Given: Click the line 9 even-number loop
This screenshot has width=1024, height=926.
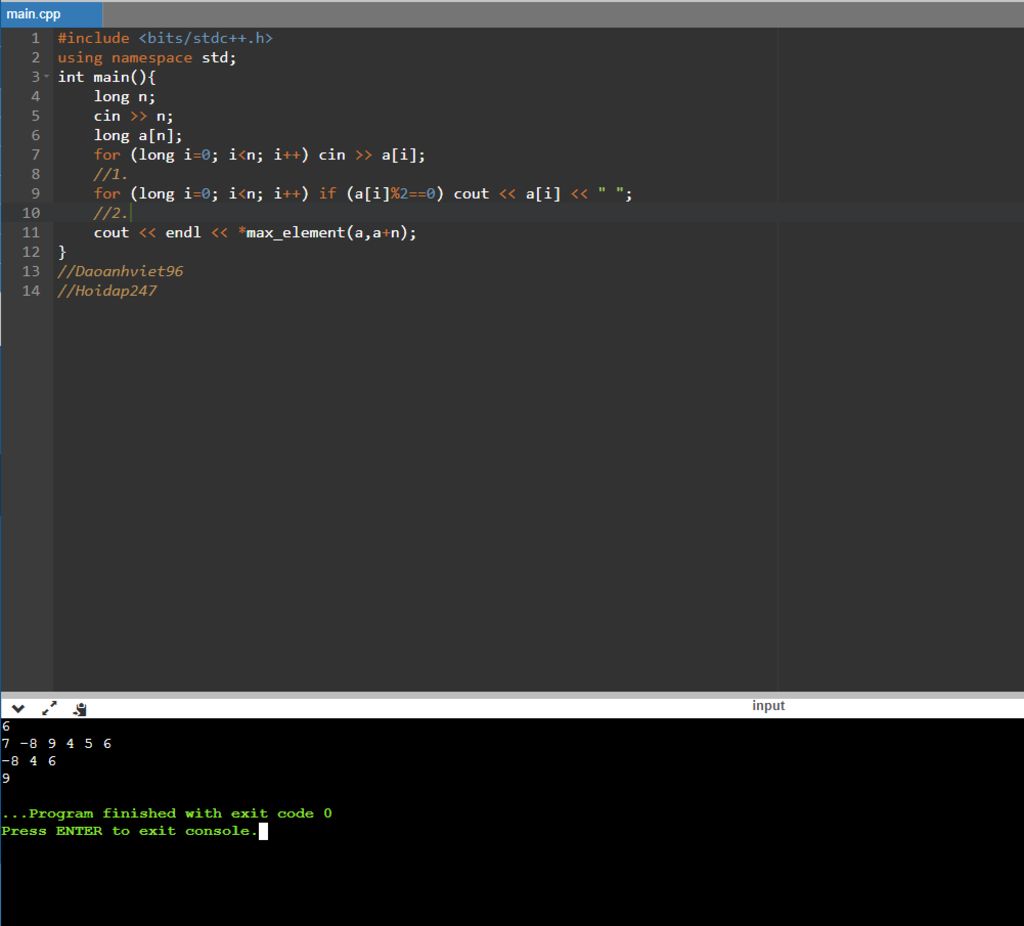Looking at the screenshot, I should pyautogui.click(x=362, y=193).
